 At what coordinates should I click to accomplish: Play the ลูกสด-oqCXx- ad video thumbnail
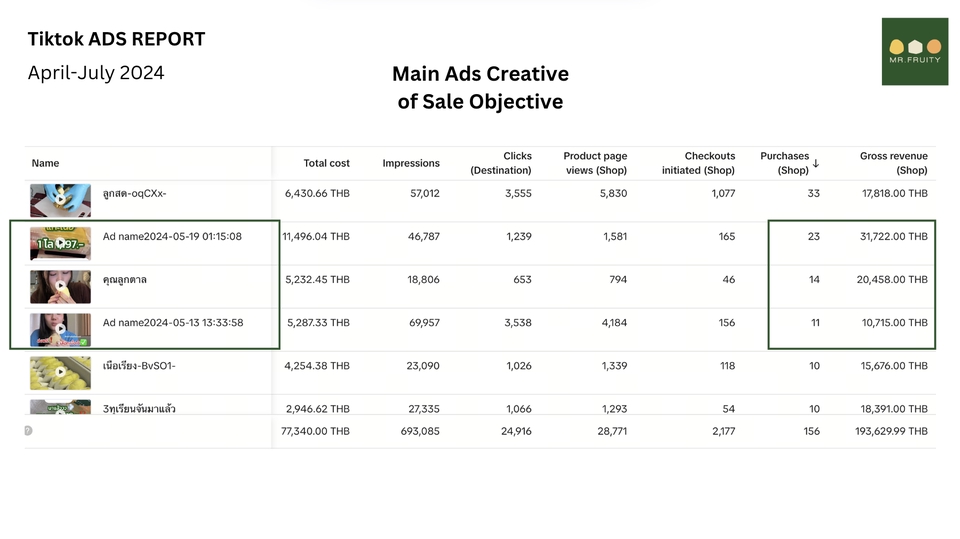(x=60, y=200)
